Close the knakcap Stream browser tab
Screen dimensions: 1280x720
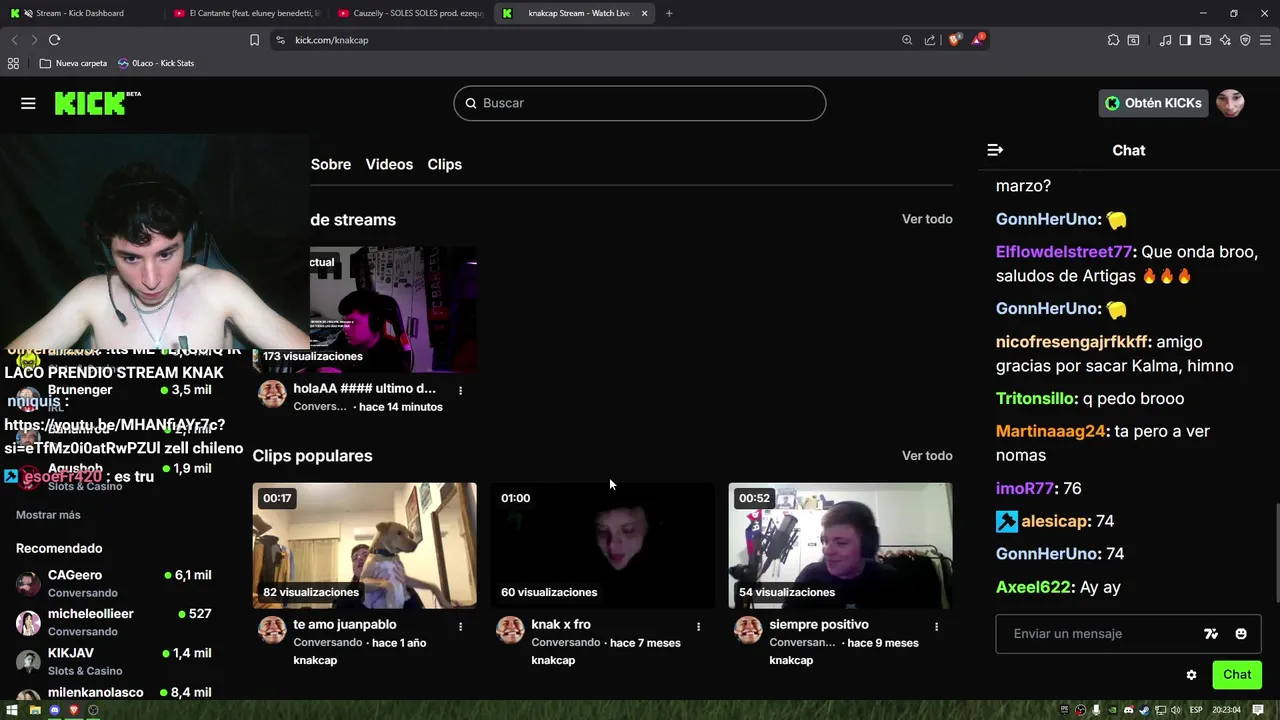644,13
